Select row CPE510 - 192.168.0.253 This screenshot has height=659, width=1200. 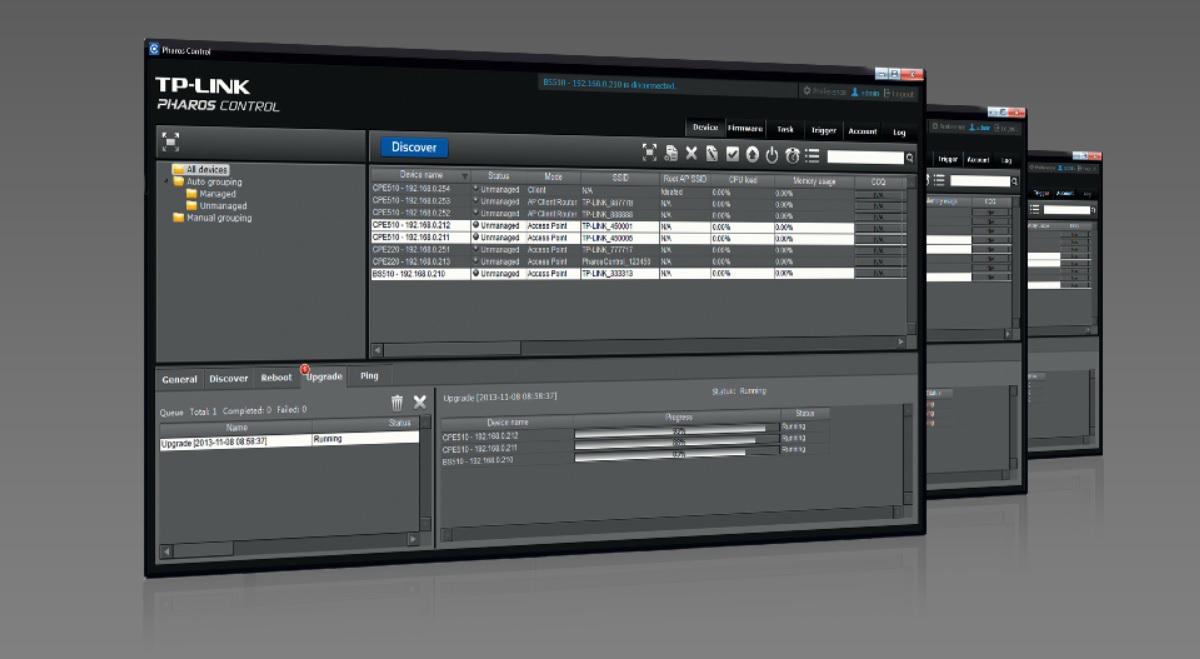[x=638, y=202]
